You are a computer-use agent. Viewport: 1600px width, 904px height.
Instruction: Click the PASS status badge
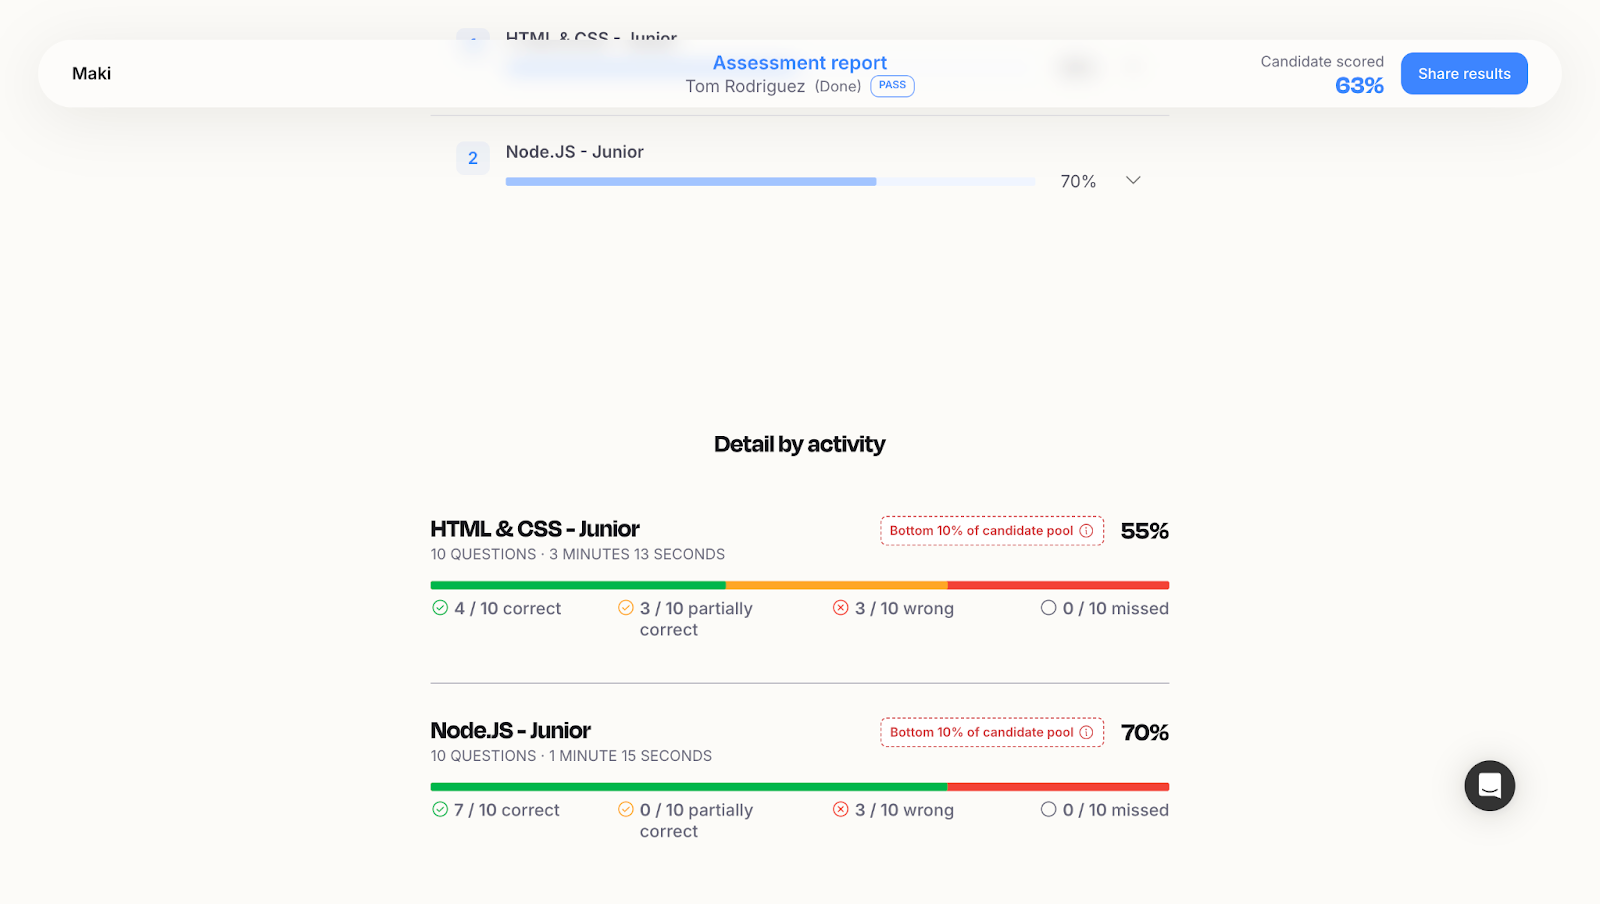click(892, 86)
